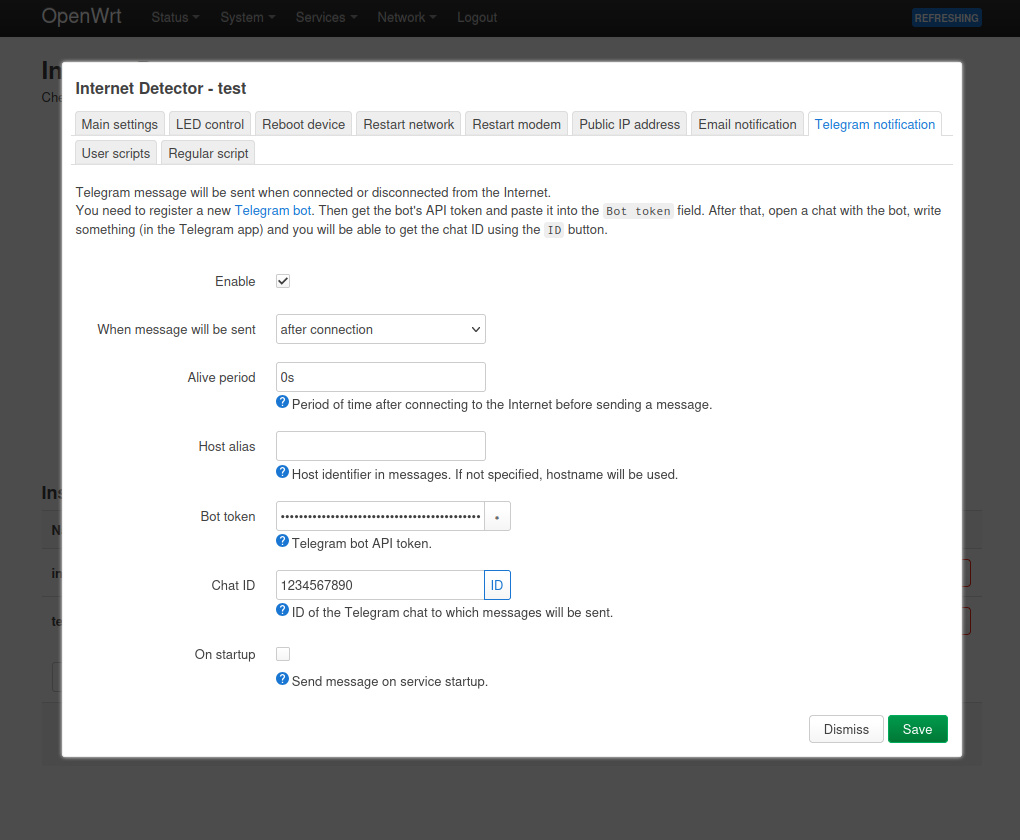Click the help icon under Host alias
This screenshot has width=1020, height=840.
point(283,472)
